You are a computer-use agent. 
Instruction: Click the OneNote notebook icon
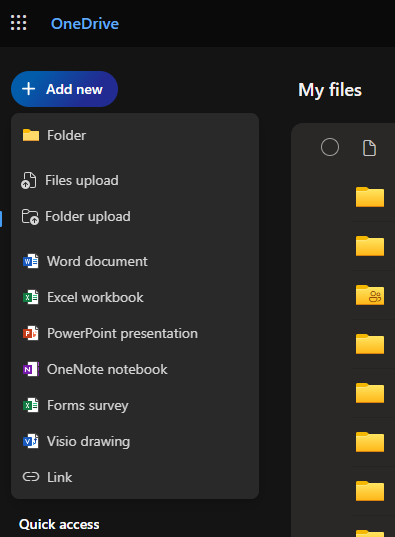30,369
